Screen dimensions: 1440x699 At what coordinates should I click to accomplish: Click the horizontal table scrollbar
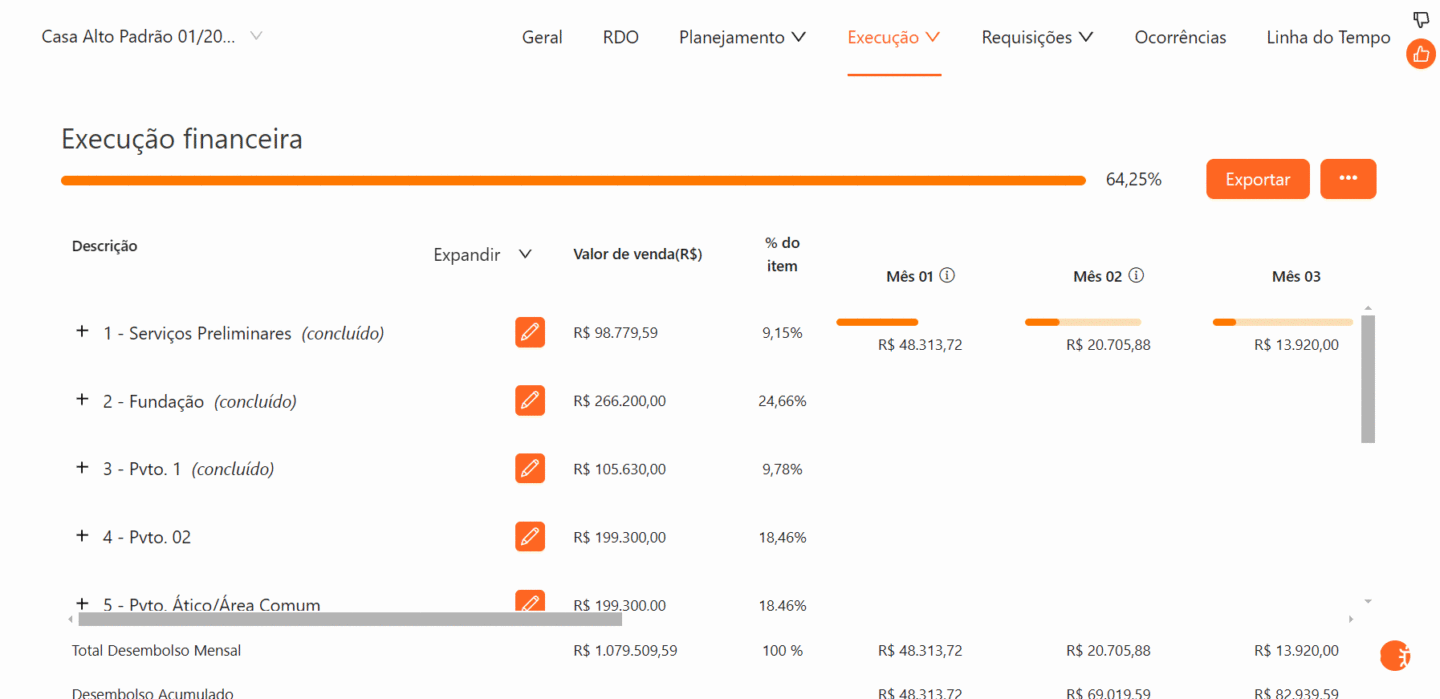pos(350,619)
